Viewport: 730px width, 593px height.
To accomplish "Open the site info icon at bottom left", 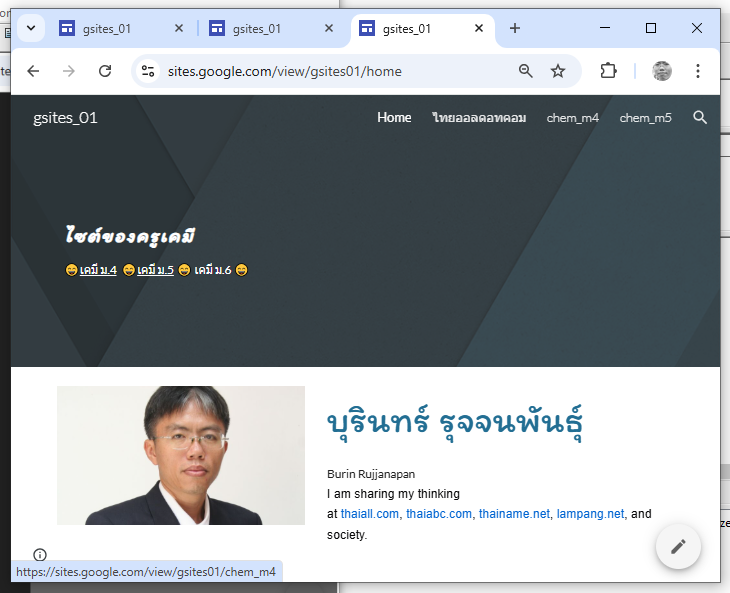I will (40, 555).
